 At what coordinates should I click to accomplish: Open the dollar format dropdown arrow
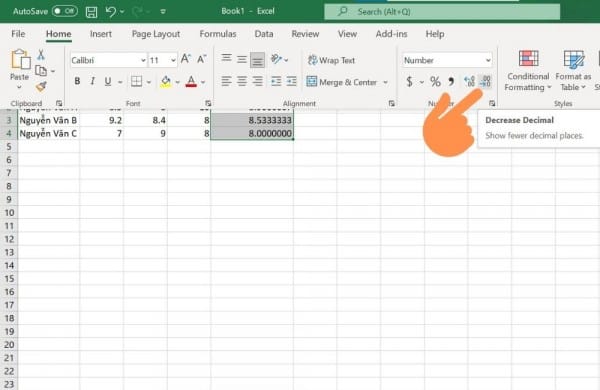(x=422, y=82)
